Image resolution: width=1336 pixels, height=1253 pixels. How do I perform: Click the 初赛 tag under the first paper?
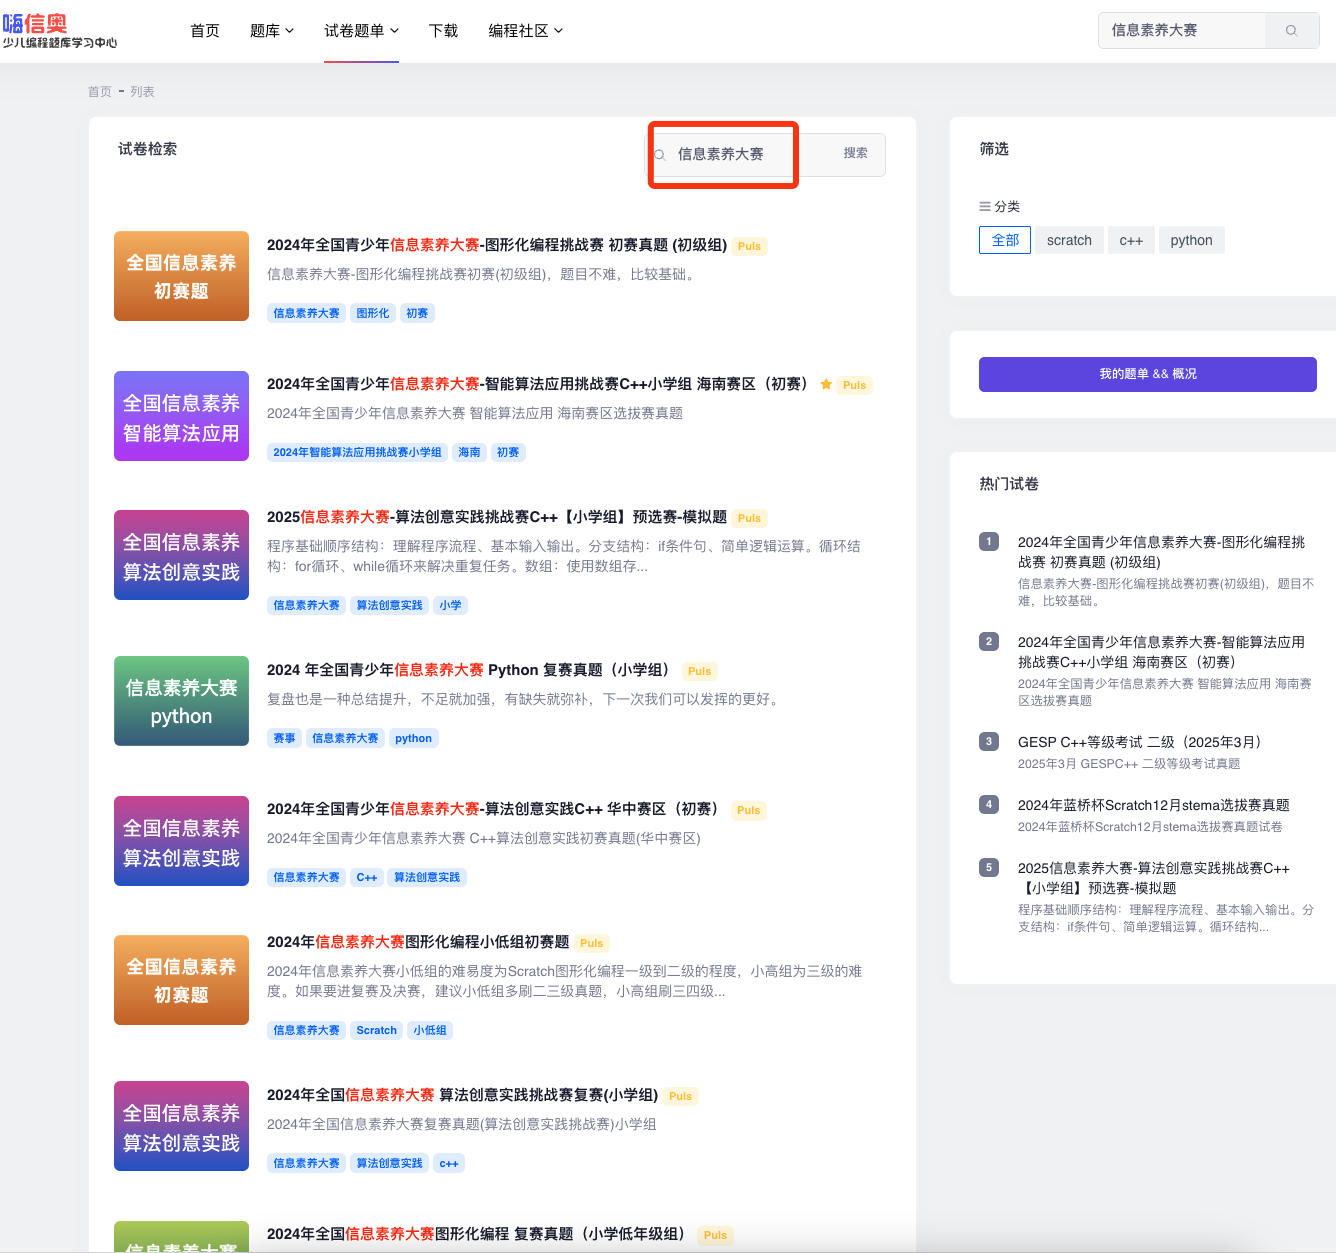tap(417, 313)
